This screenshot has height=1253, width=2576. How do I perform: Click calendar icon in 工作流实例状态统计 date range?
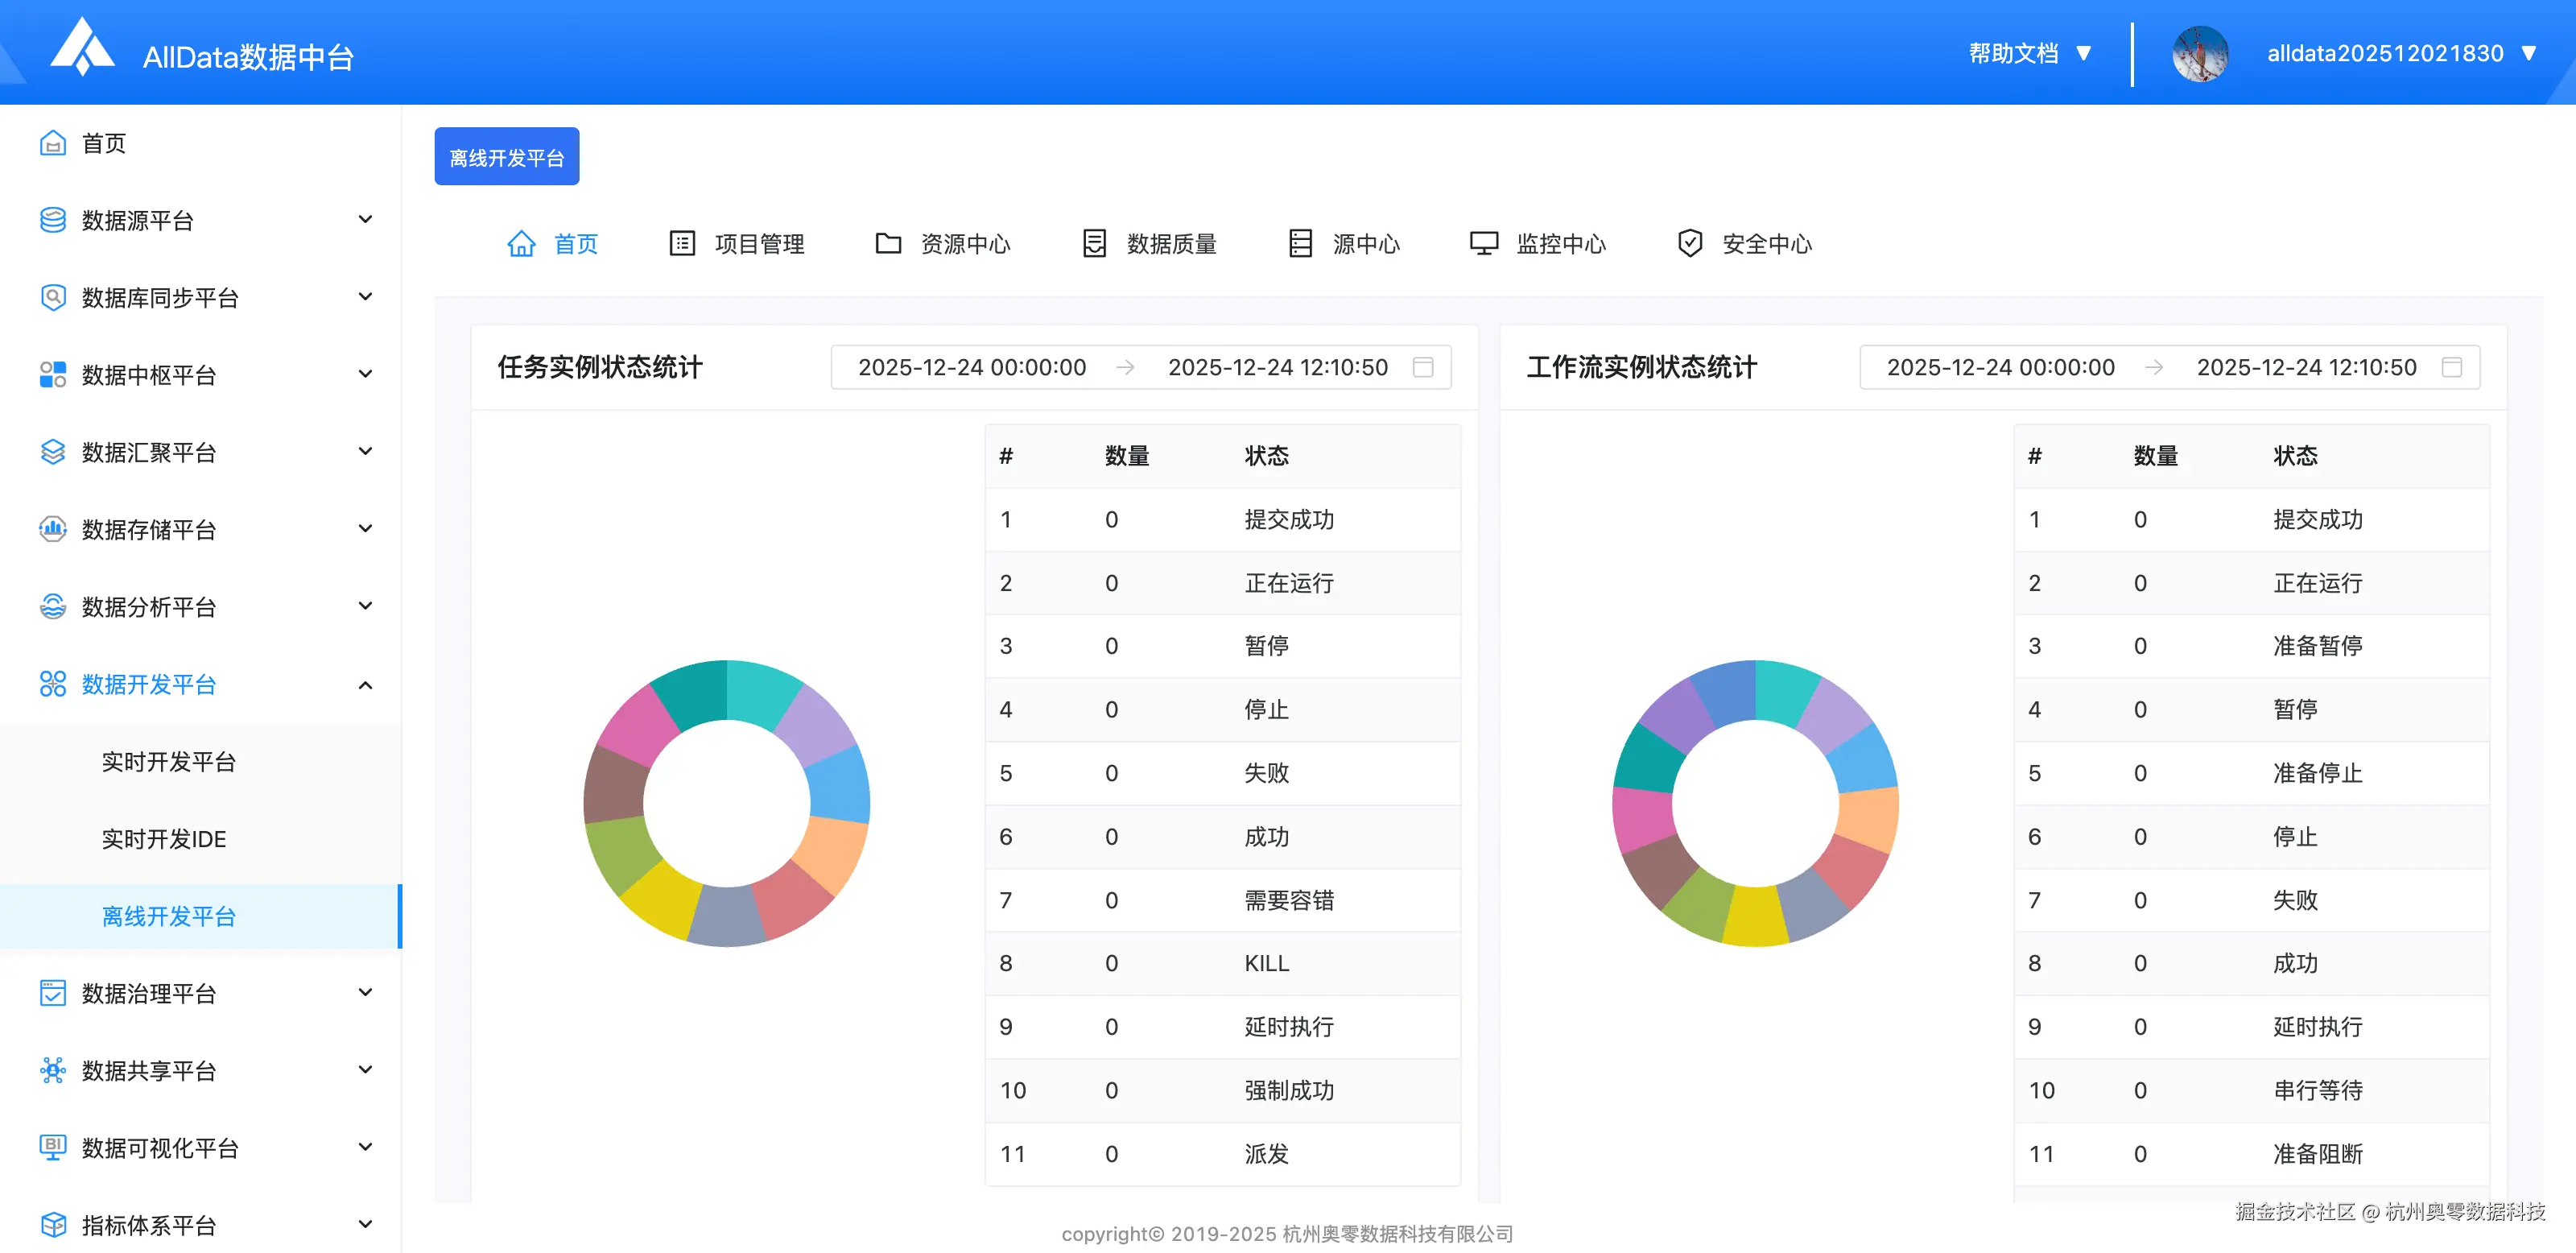2451,367
